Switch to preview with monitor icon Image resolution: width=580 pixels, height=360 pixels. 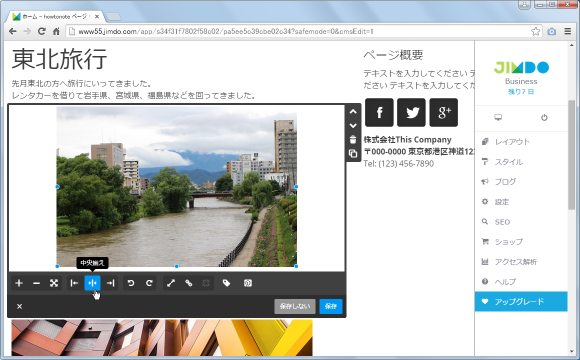point(498,118)
